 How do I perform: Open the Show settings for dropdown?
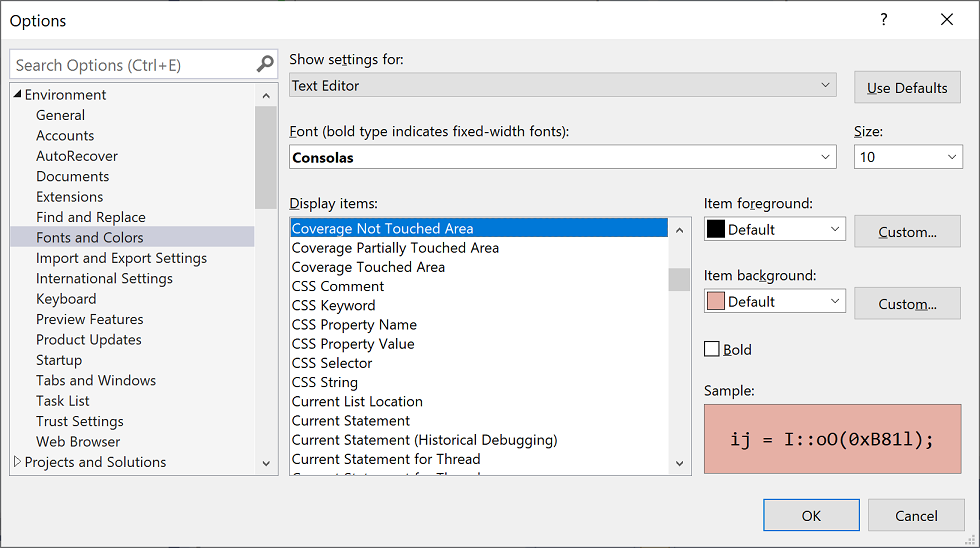click(x=562, y=85)
